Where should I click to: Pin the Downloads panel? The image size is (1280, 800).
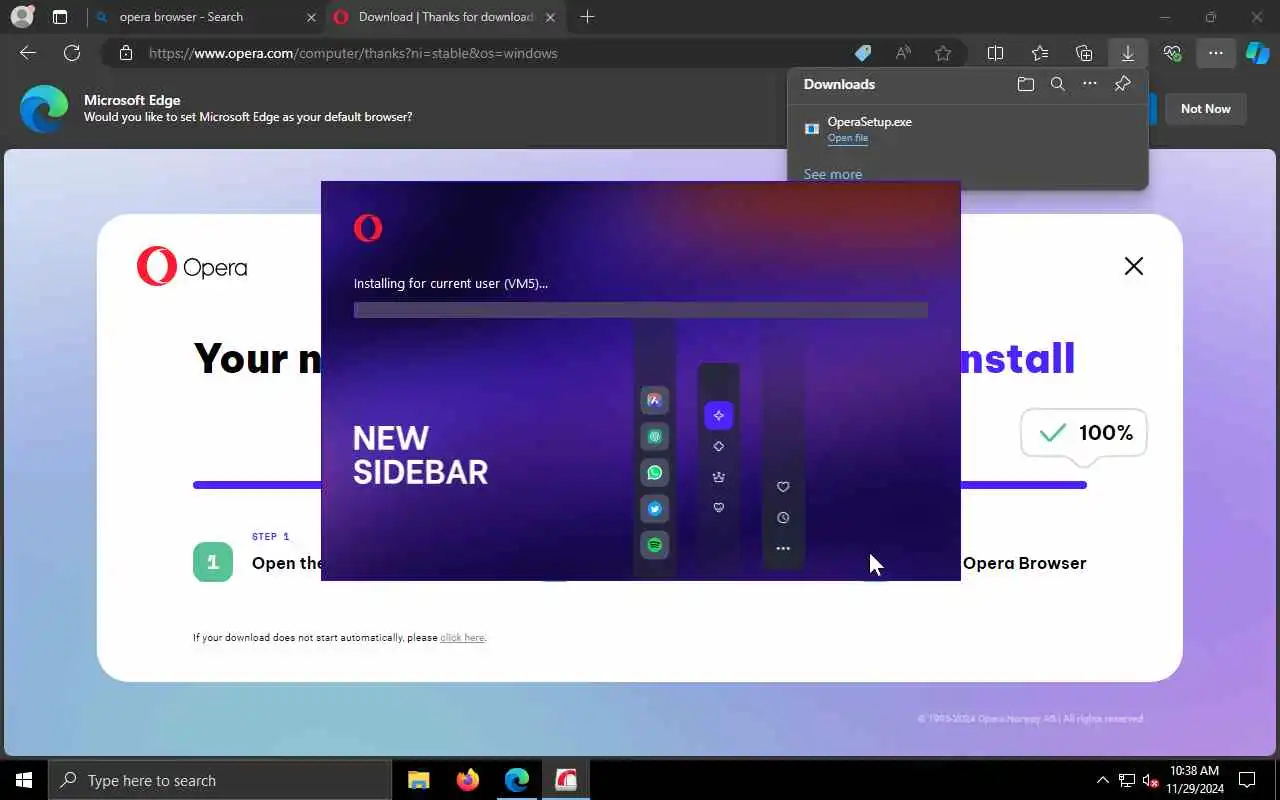tap(1122, 84)
